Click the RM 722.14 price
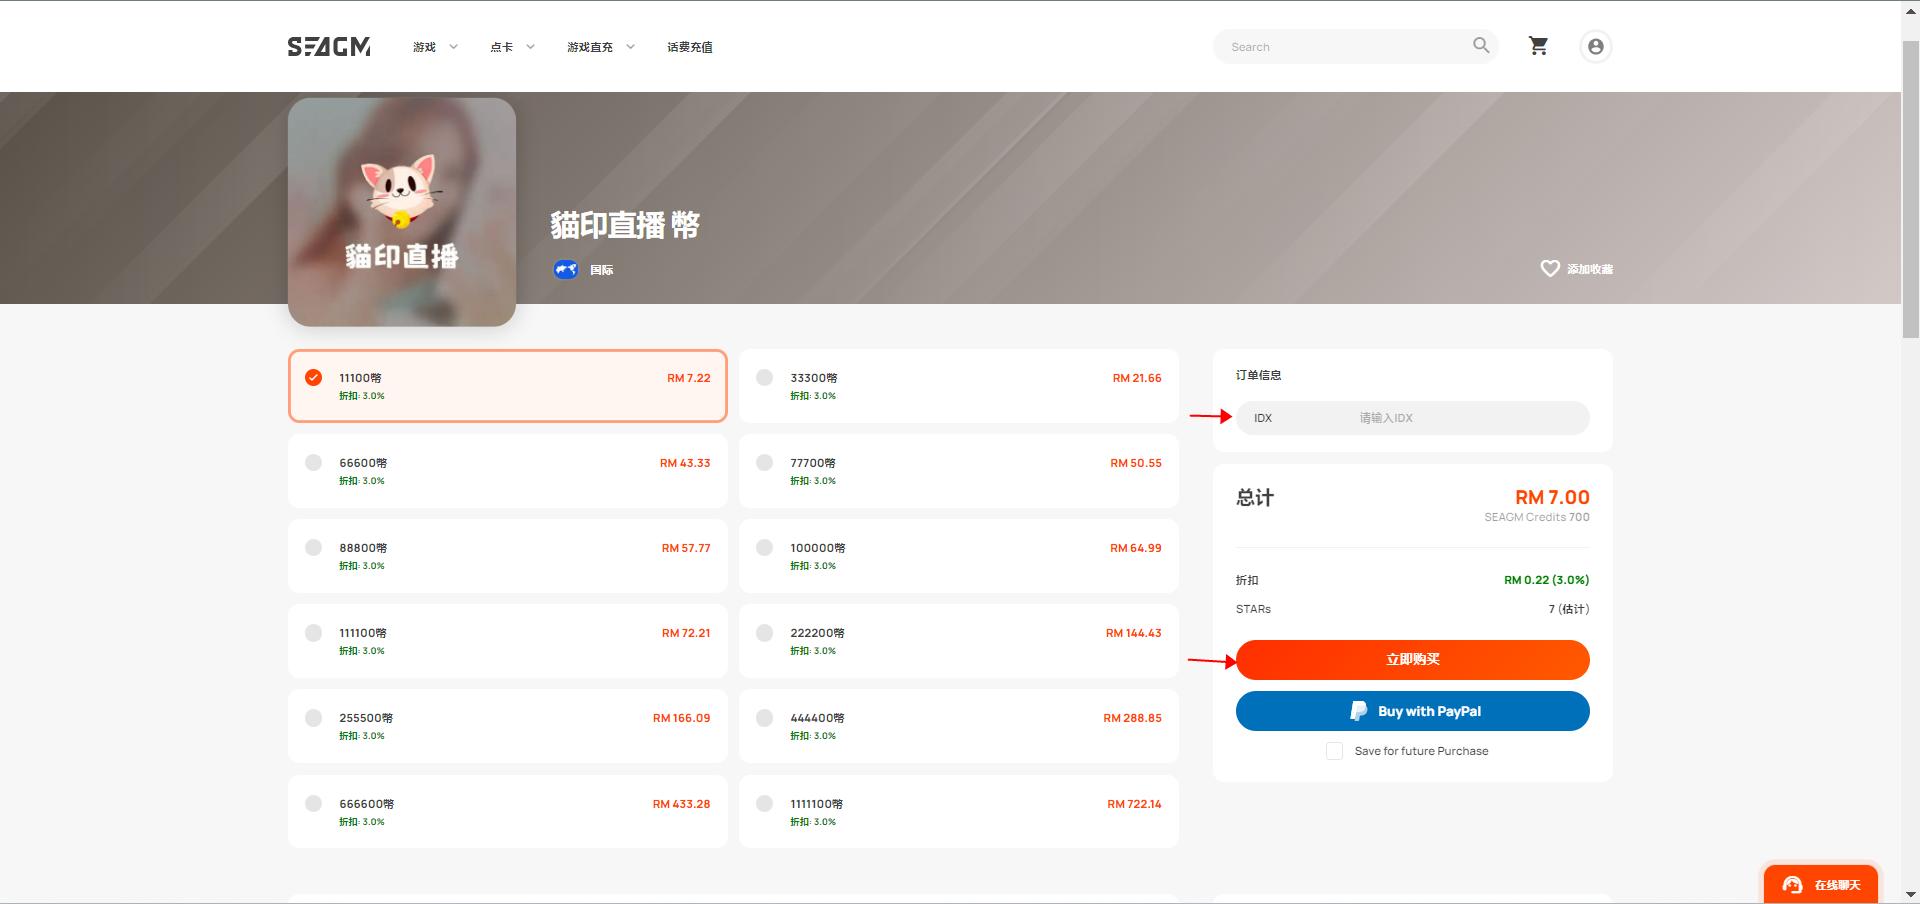Viewport: 1920px width, 904px height. (x=1134, y=804)
